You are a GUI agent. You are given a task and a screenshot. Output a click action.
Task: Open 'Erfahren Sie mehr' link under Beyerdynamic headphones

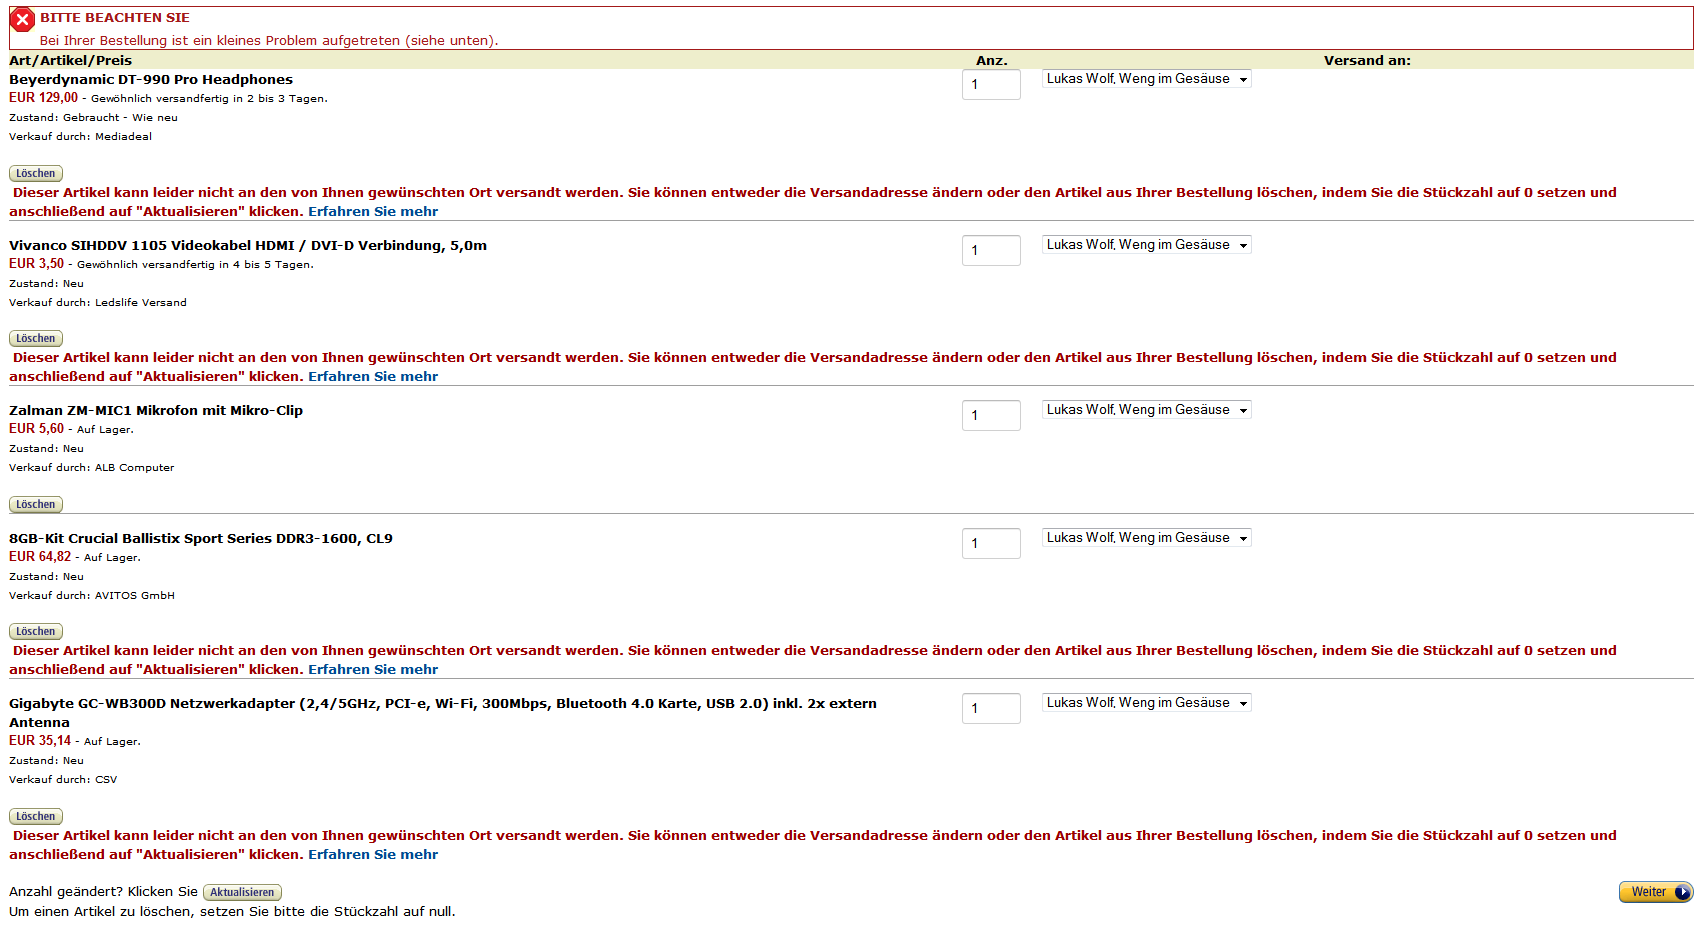[373, 212]
